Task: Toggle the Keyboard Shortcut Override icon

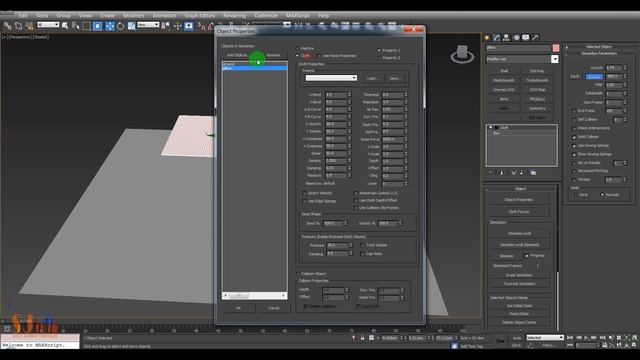Action: (x=189, y=26)
